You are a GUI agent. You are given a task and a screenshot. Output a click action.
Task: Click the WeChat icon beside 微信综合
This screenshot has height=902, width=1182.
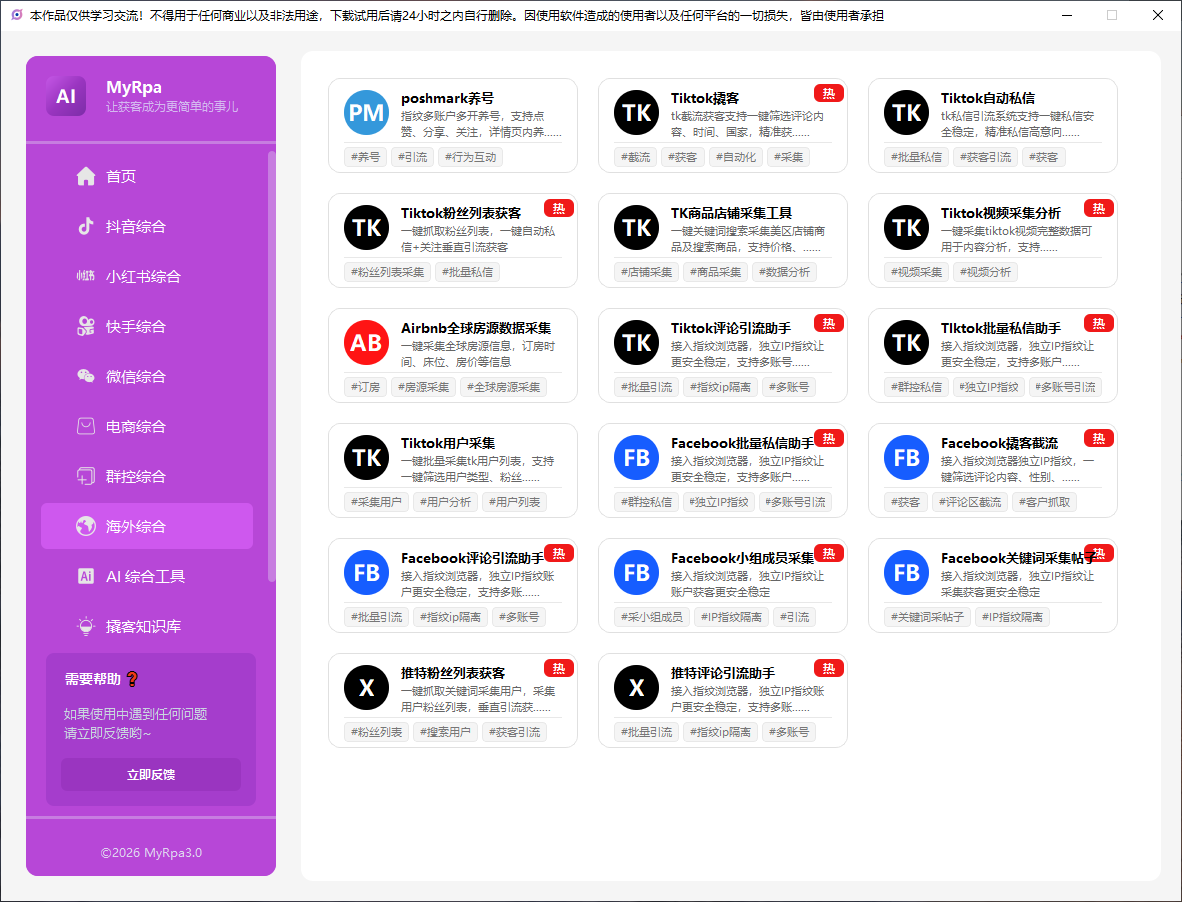pyautogui.click(x=86, y=376)
